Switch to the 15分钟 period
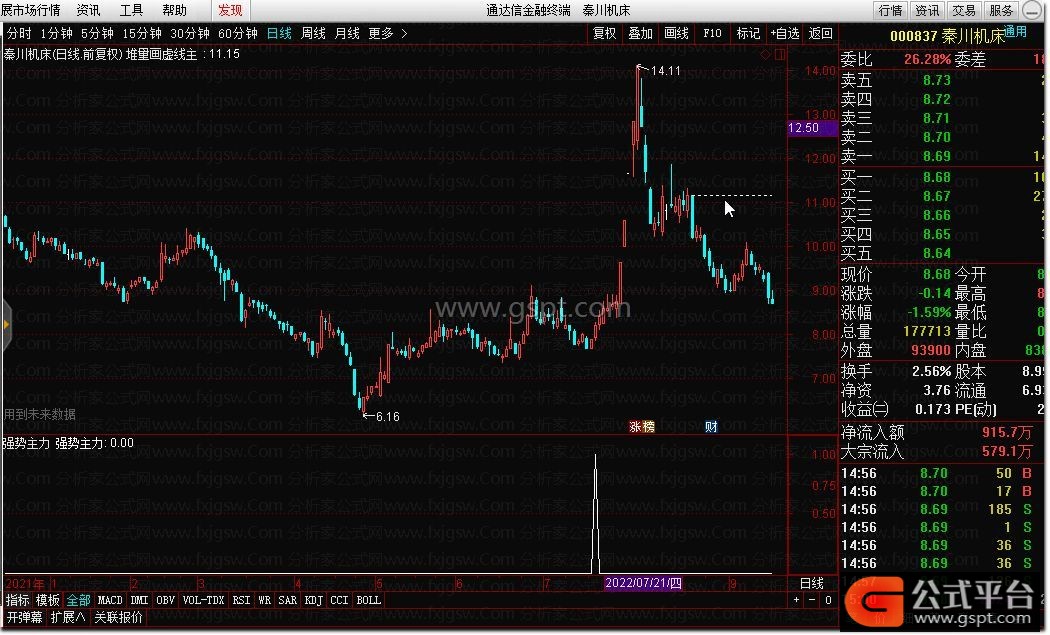This screenshot has height=635, width=1050. point(141,33)
